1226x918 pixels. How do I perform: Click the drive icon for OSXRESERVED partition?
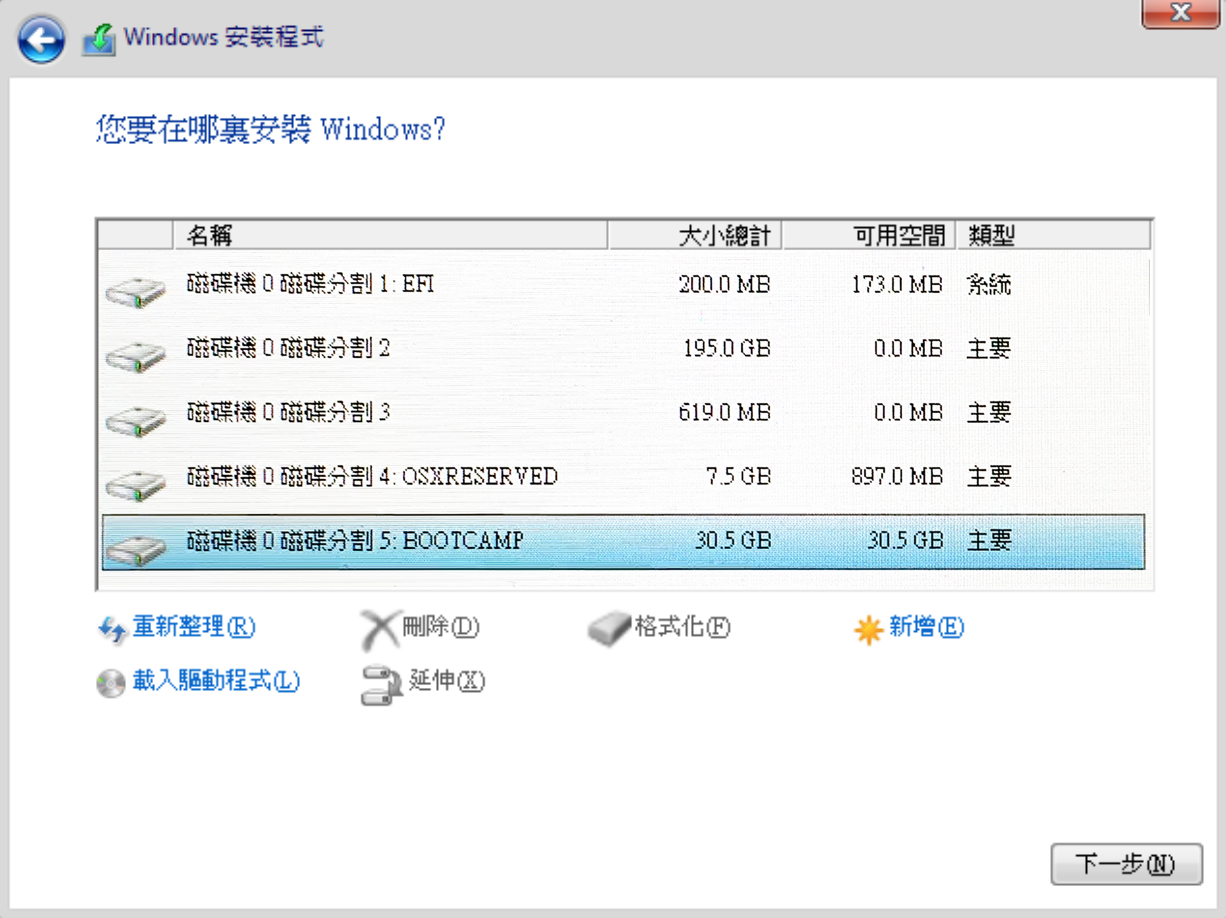pyautogui.click(x=134, y=483)
